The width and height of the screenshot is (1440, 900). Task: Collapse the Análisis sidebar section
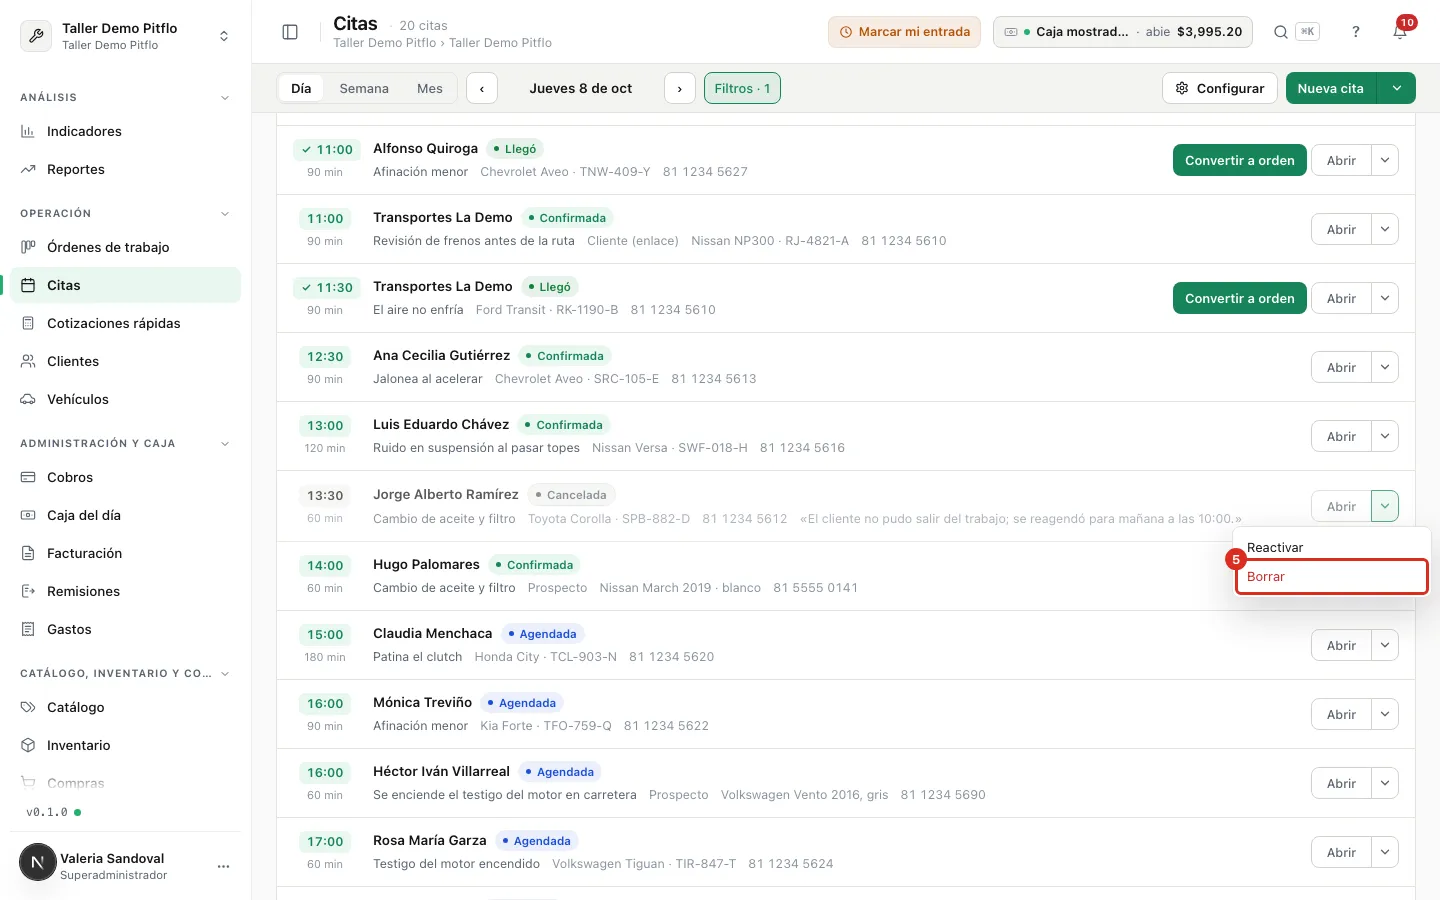point(225,98)
